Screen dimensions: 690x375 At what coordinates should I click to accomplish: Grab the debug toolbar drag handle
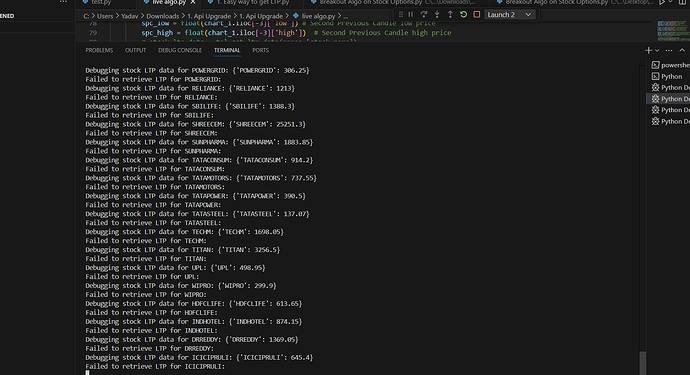click(400, 15)
